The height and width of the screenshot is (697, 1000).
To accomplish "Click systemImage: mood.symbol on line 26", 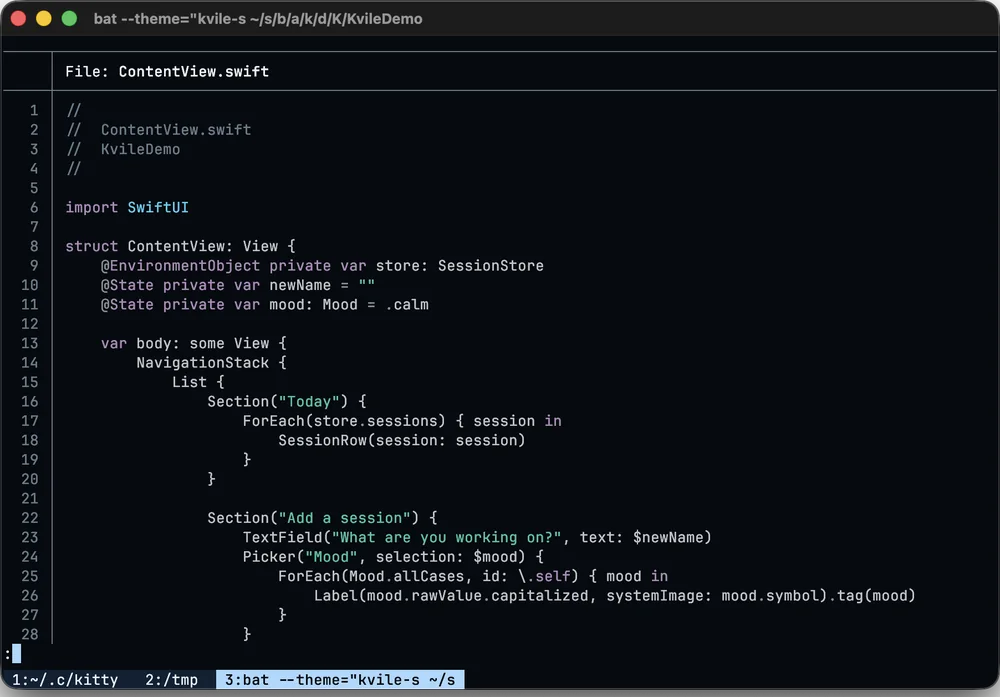I will tap(712, 596).
